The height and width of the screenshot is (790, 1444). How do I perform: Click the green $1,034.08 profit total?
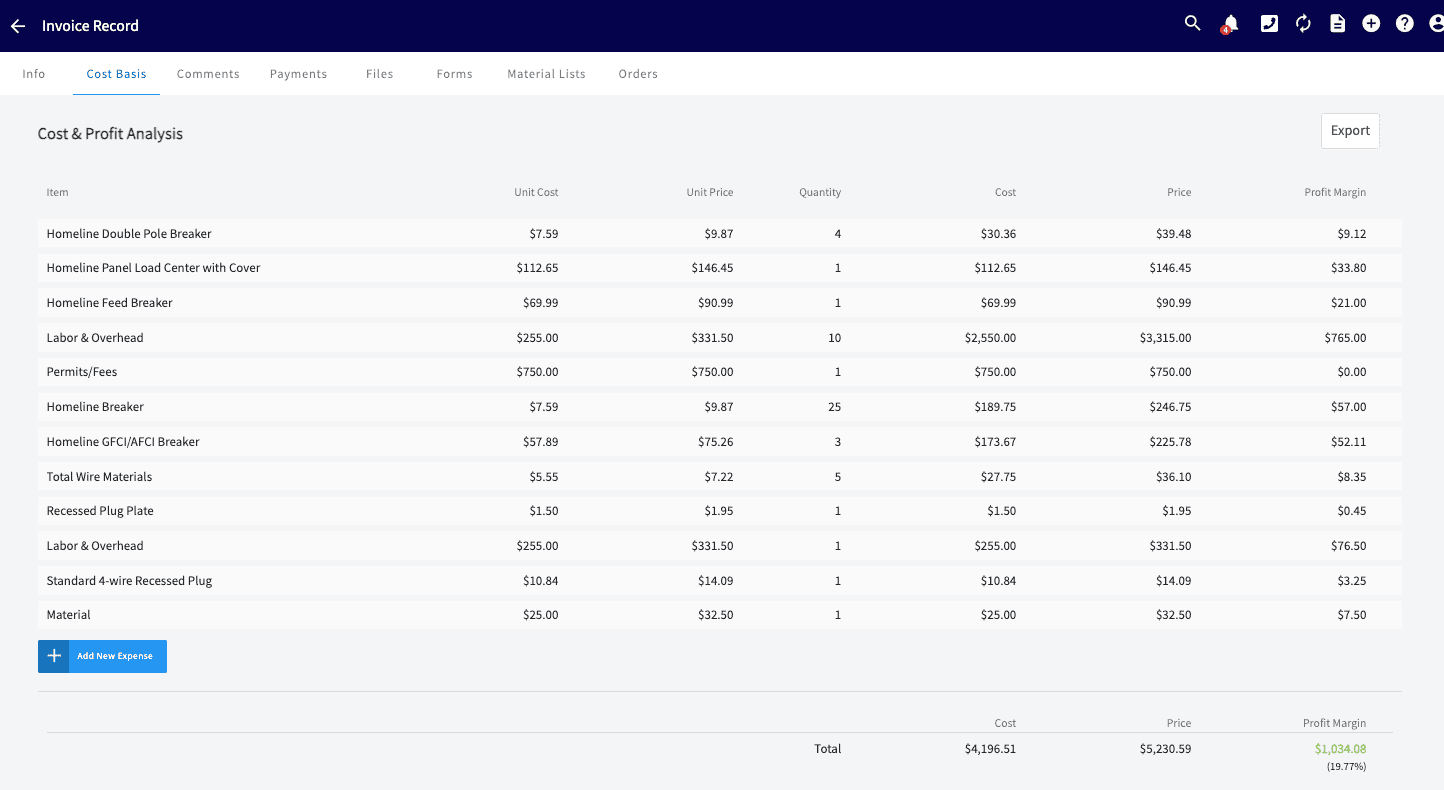(1340, 748)
